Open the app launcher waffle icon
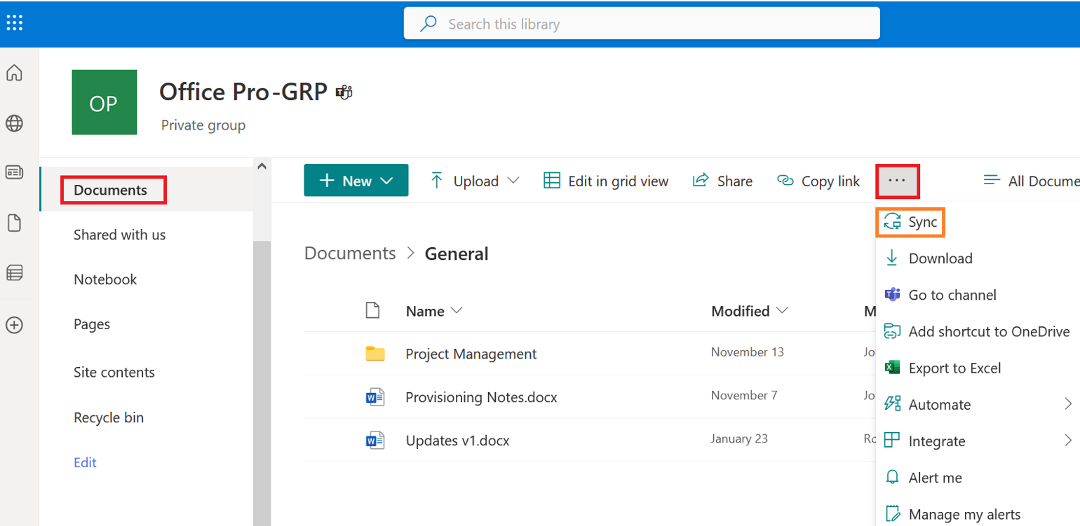 pos(15,23)
